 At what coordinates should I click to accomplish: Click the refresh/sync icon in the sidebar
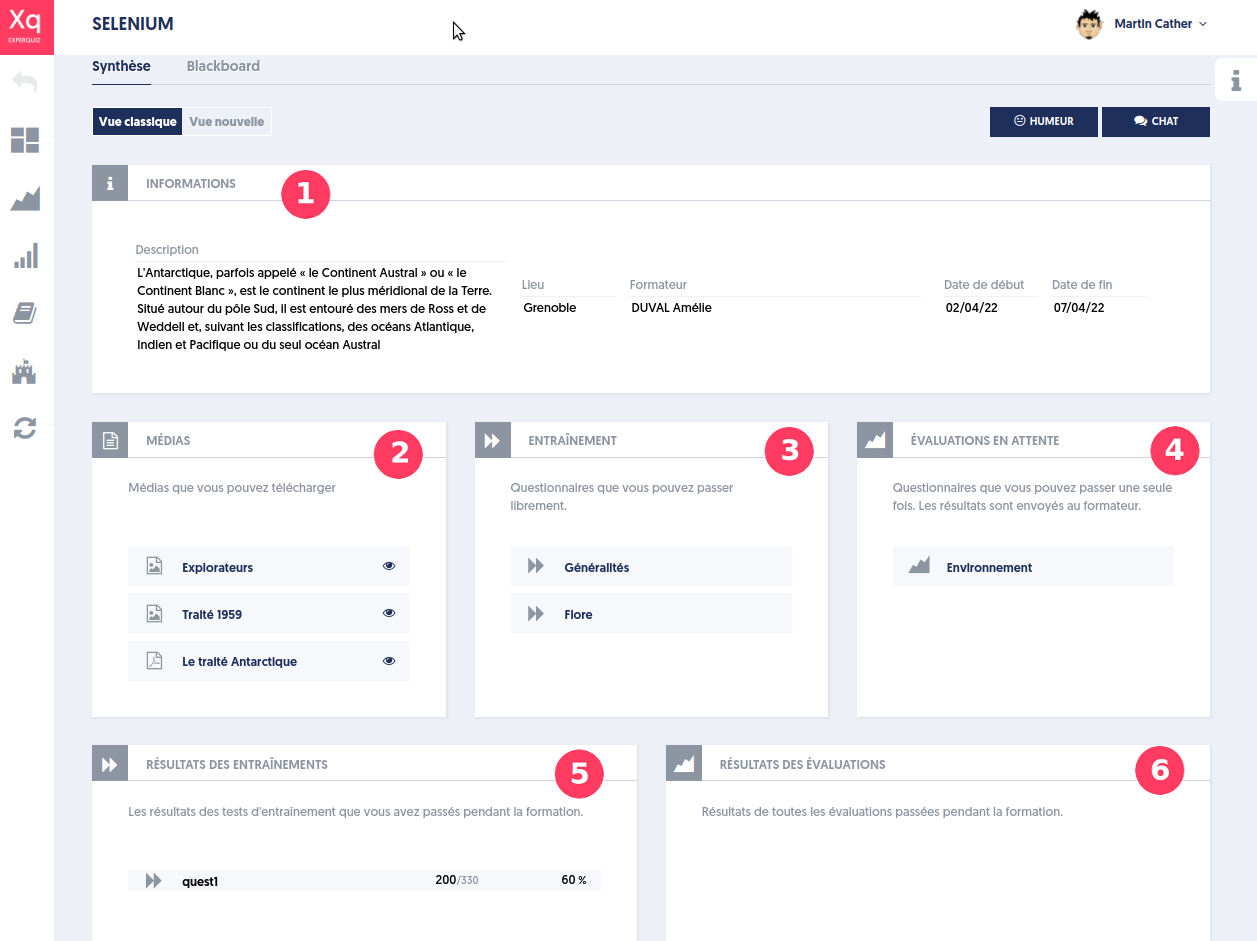[25, 428]
